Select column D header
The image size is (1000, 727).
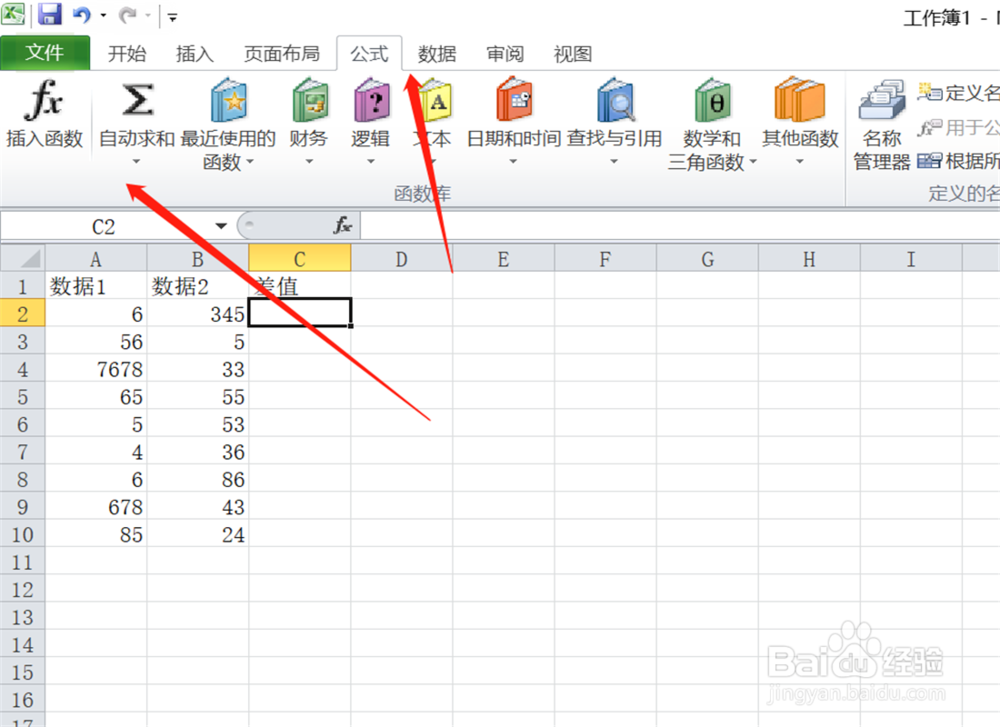point(401,259)
